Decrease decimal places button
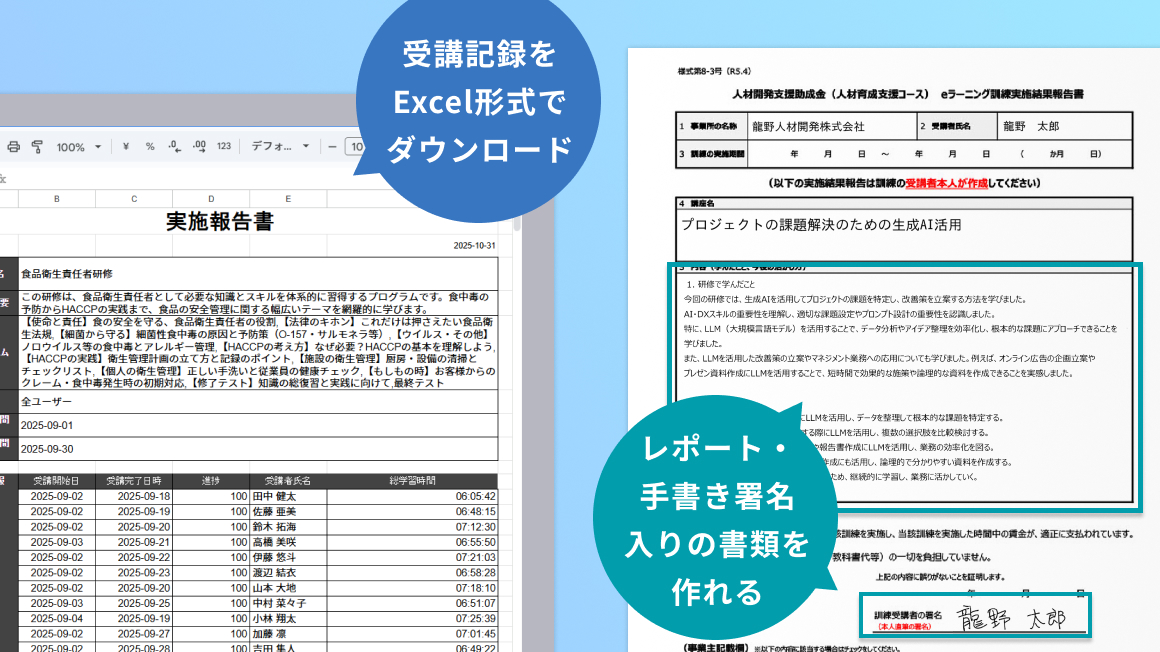The height and width of the screenshot is (652, 1160). click(174, 147)
